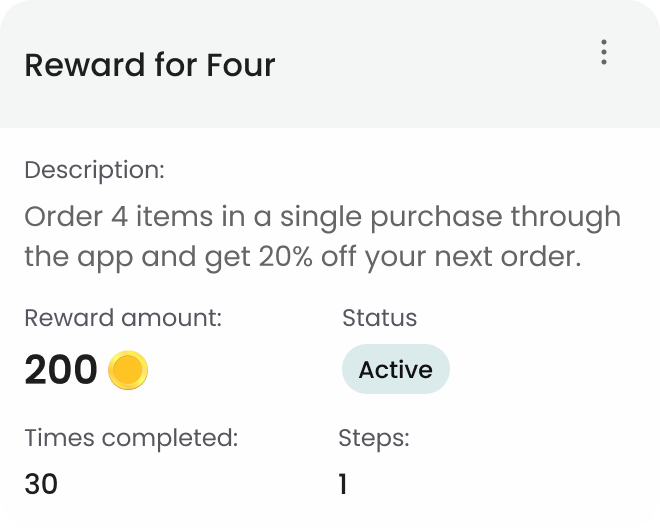Click the "Description:" label

(x=94, y=170)
